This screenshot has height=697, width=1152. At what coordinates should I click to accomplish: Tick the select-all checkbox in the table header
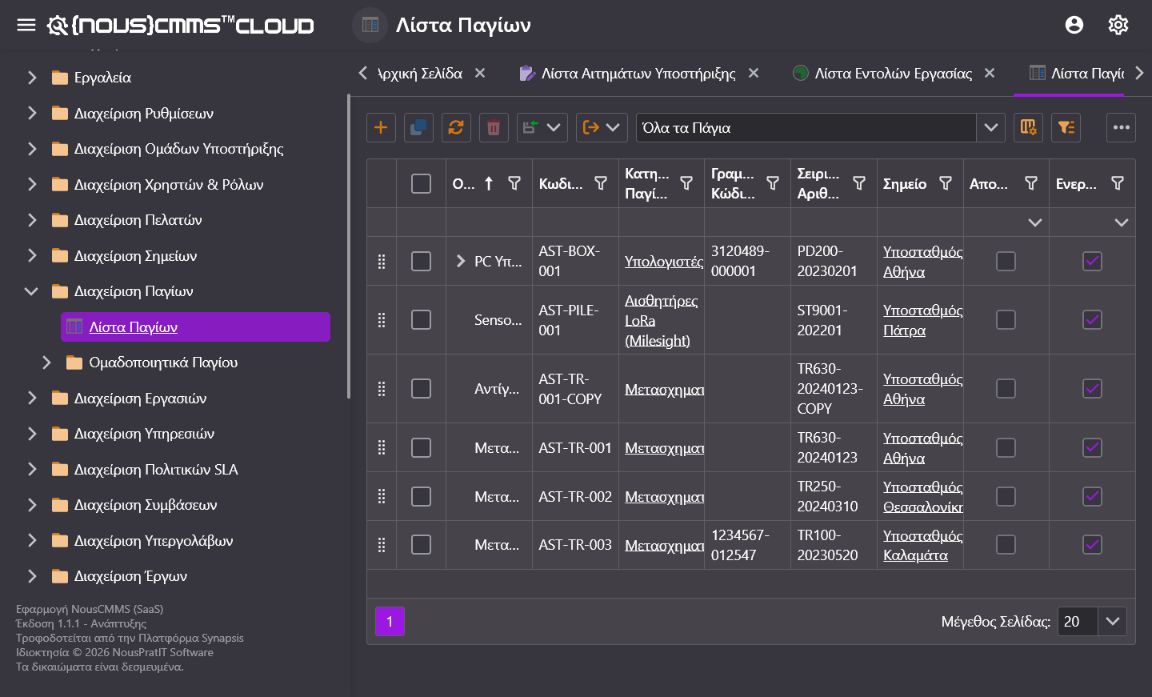[x=421, y=184]
